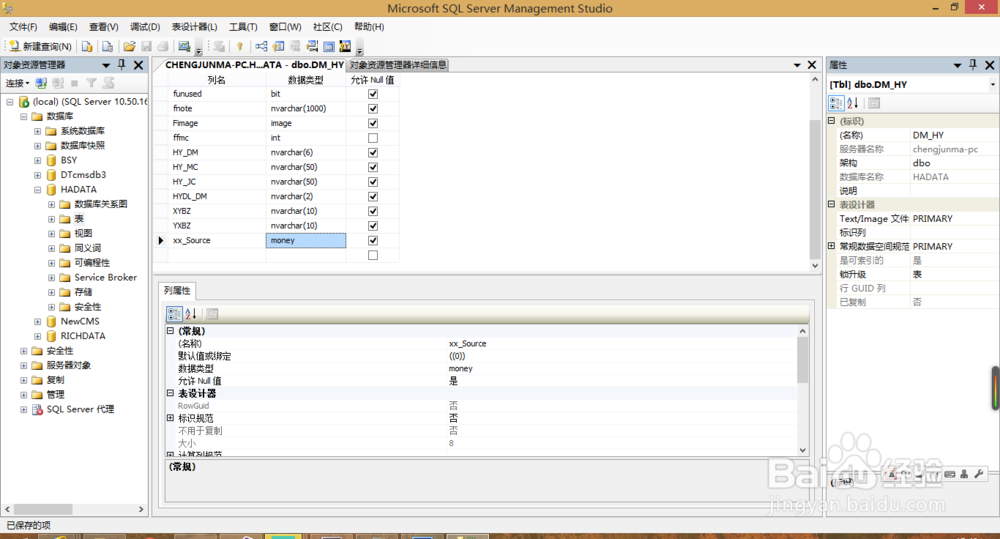Sort column properties alphabetically
Screen dimensions: 1000x539
[x=191, y=314]
